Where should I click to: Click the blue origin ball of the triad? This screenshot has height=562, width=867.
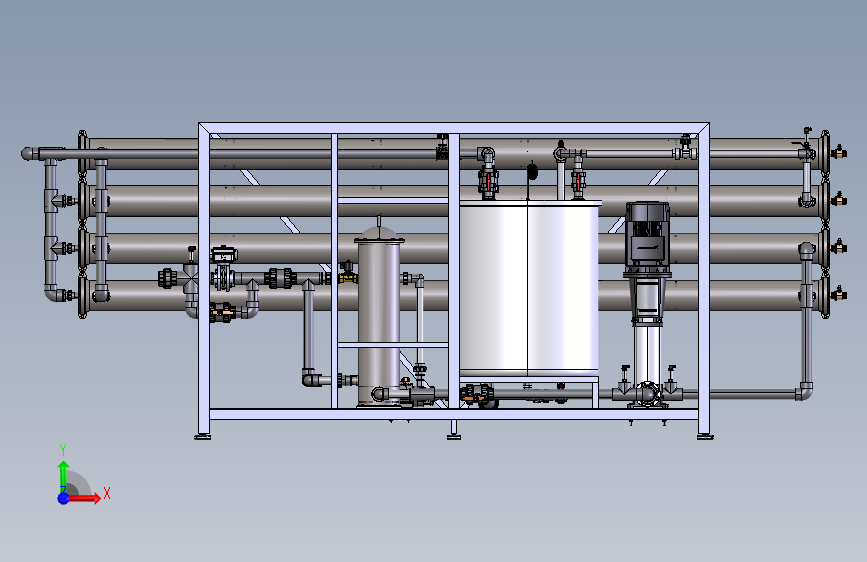coord(64,498)
